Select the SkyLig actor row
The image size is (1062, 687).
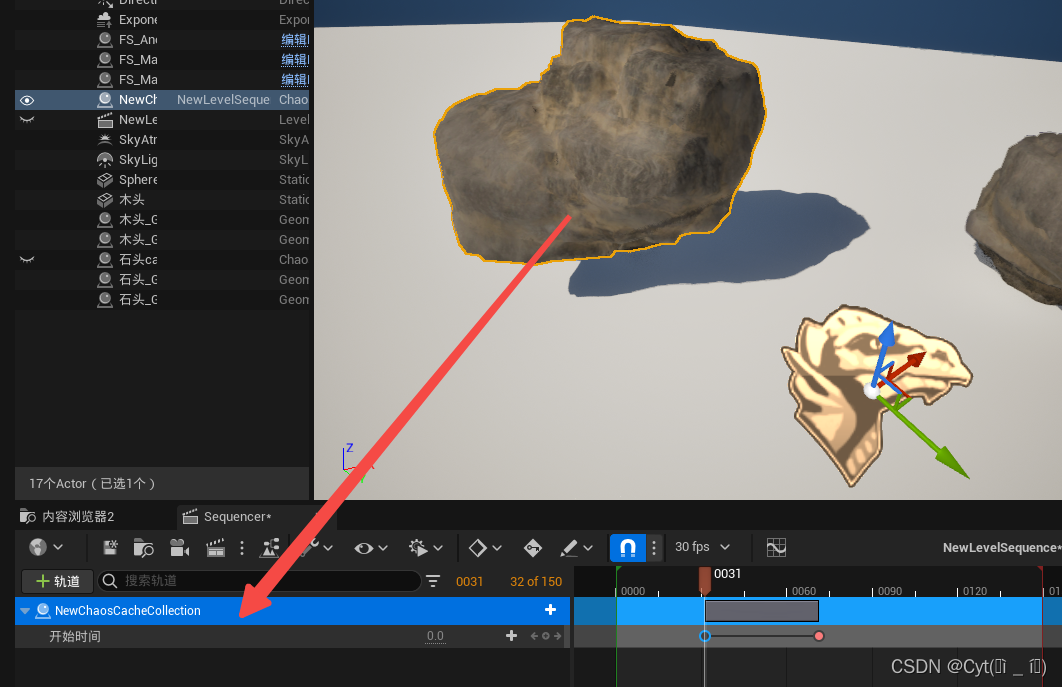162,160
